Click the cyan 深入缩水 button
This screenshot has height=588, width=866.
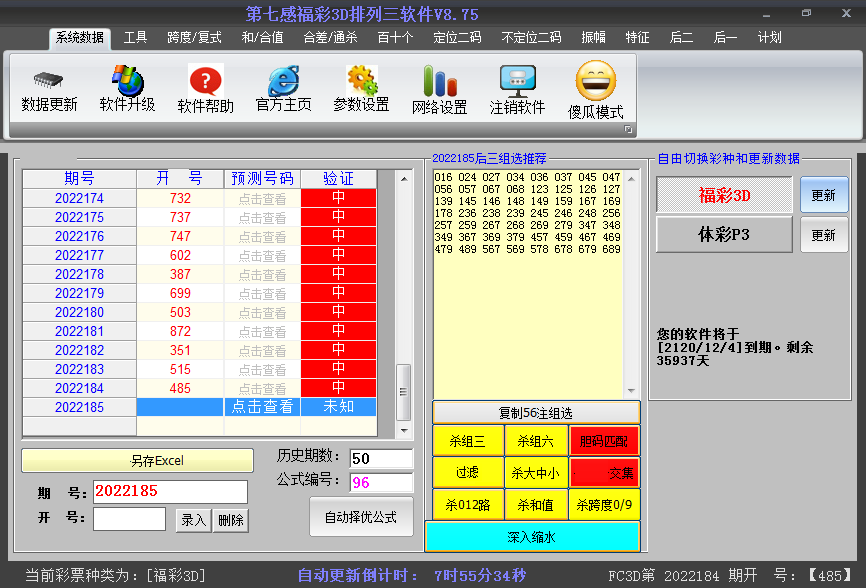(532, 537)
